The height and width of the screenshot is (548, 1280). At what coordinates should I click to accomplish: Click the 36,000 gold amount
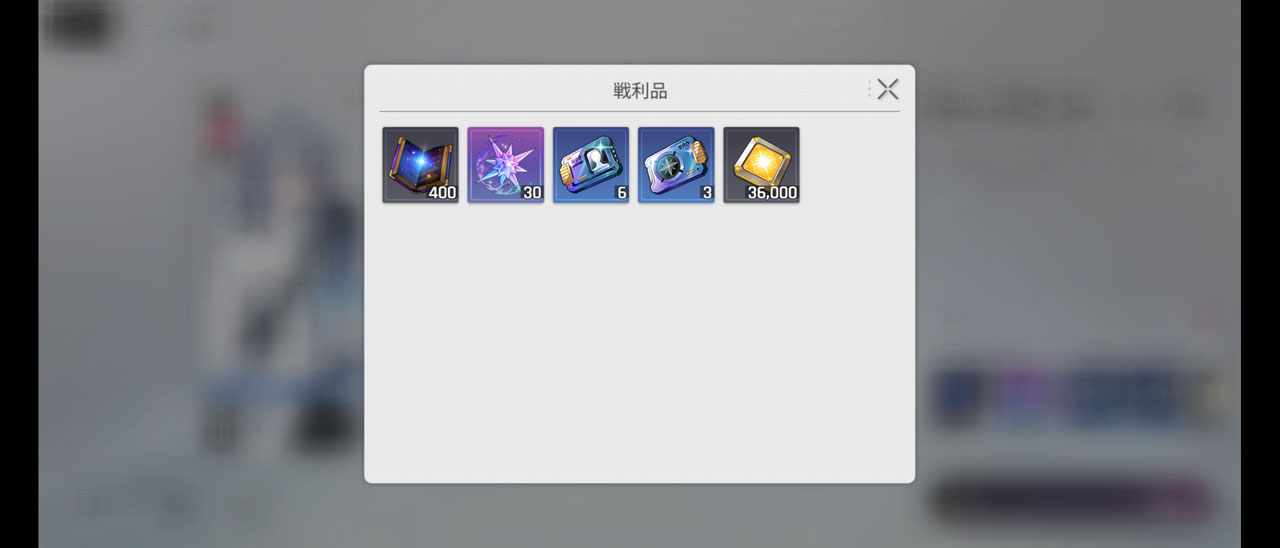772,192
